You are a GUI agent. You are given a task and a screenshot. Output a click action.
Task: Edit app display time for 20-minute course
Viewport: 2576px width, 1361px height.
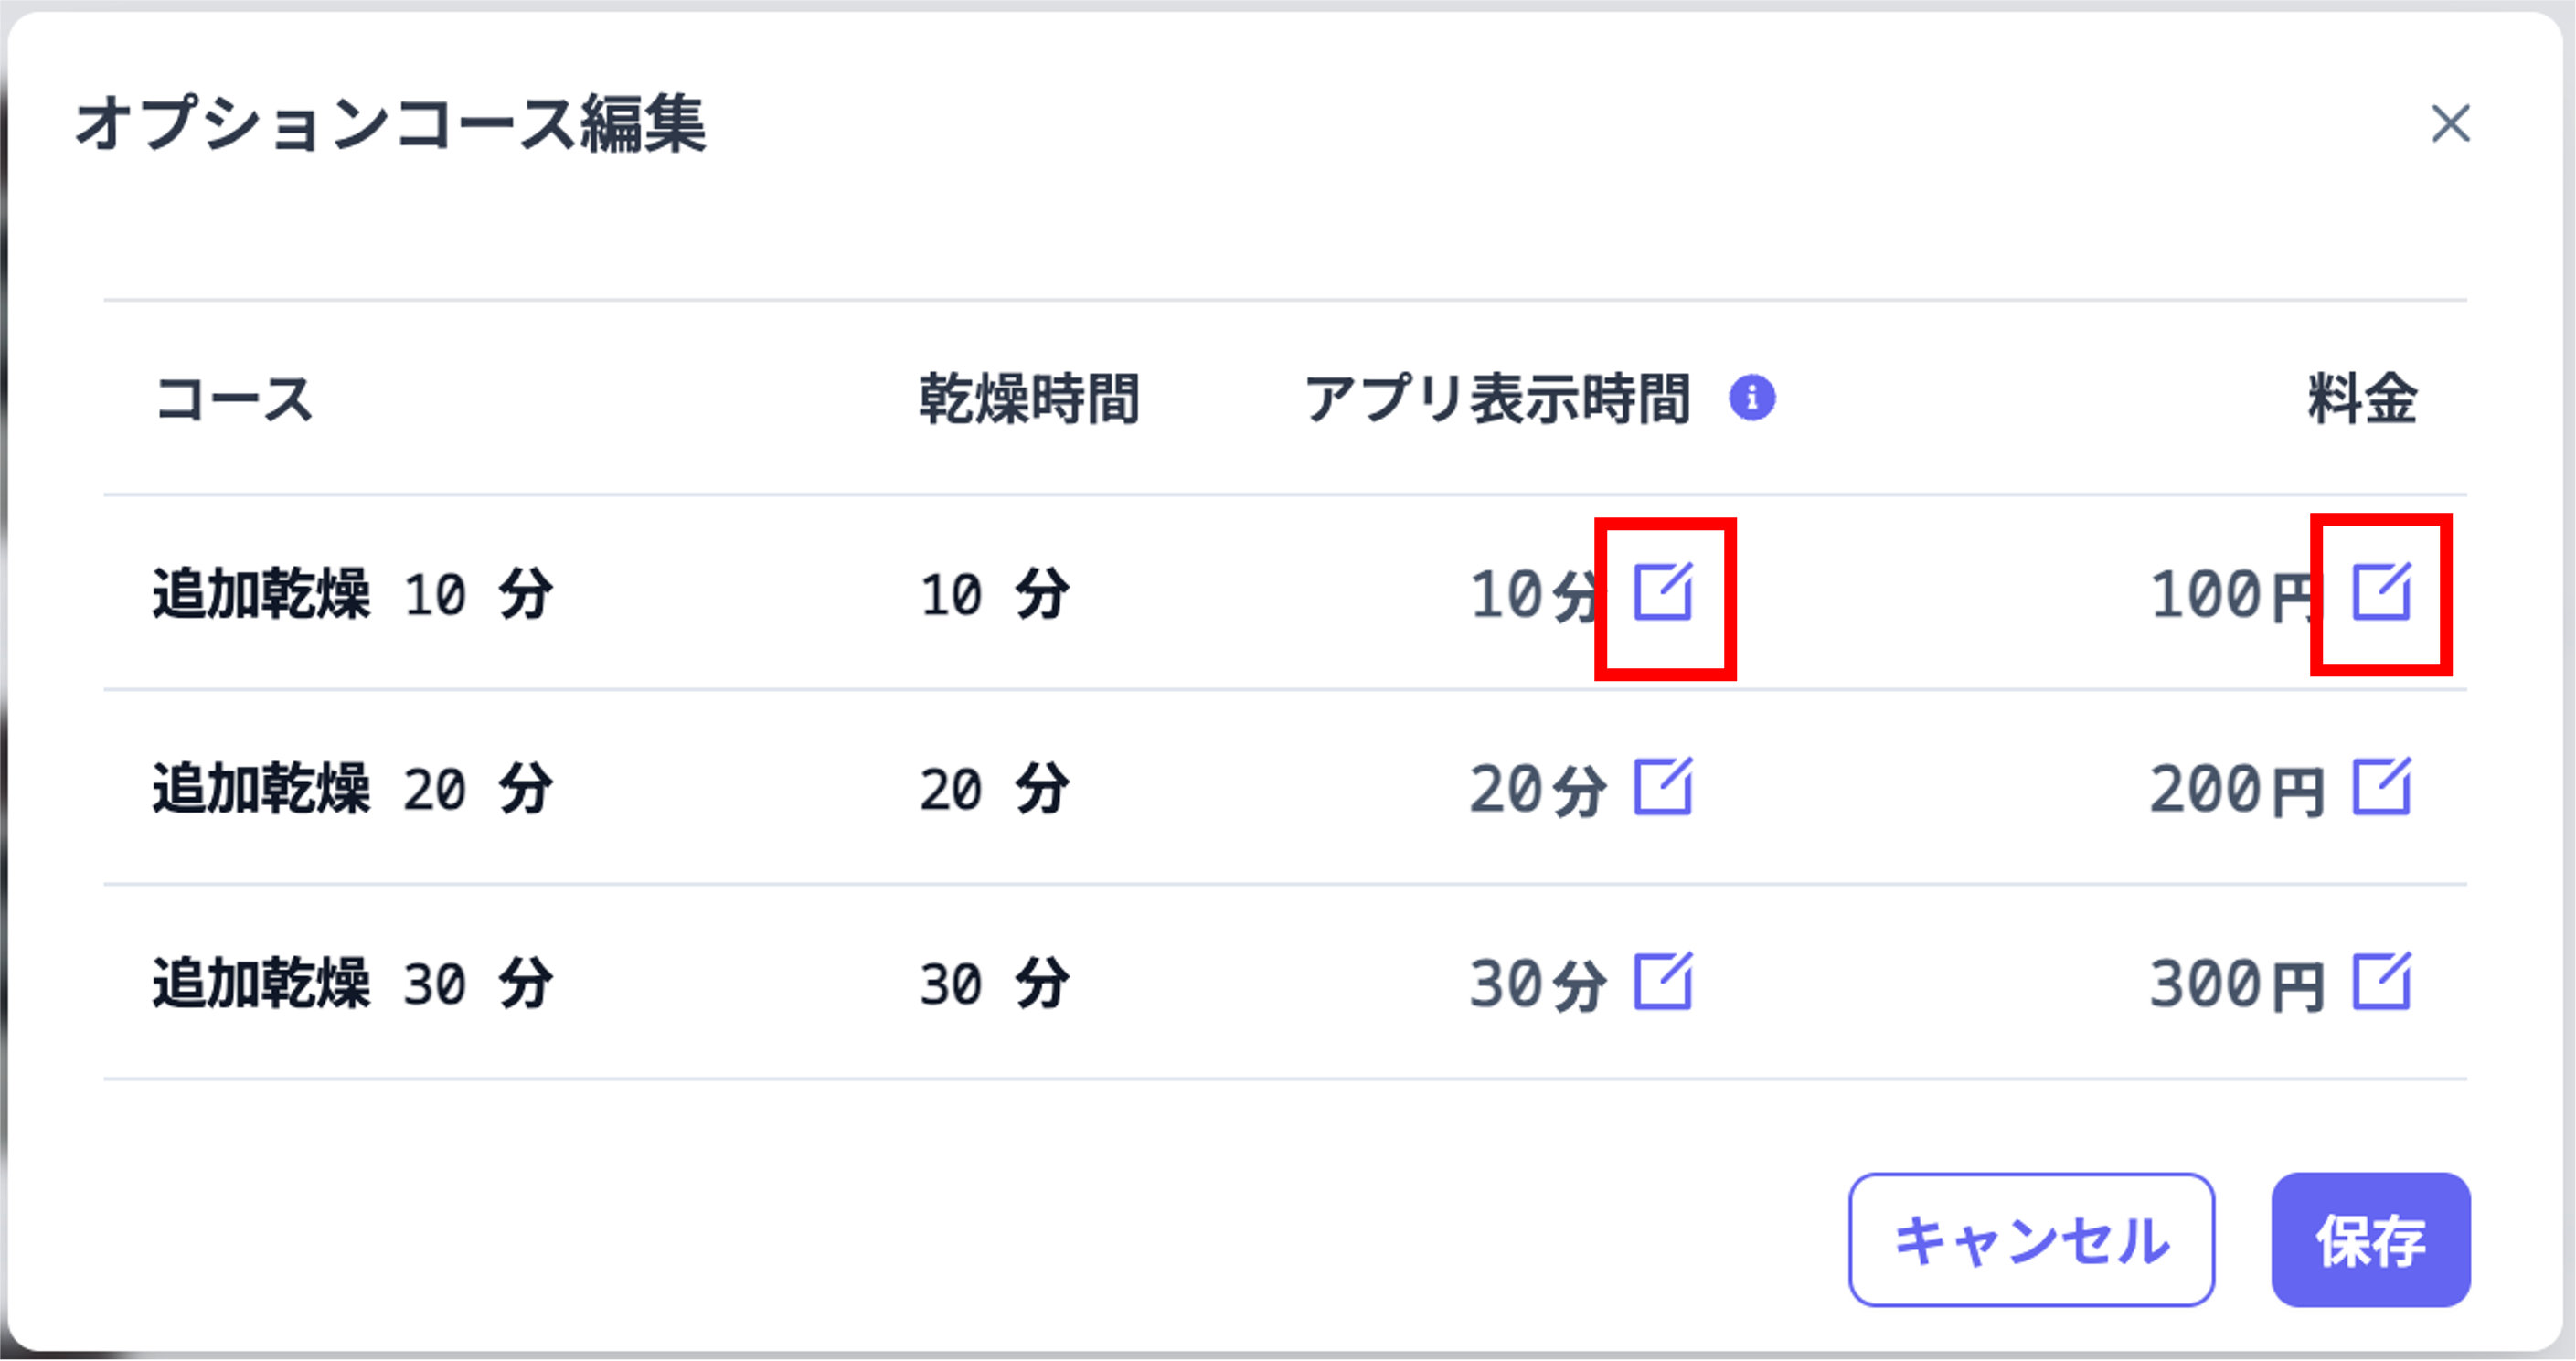(x=1663, y=787)
